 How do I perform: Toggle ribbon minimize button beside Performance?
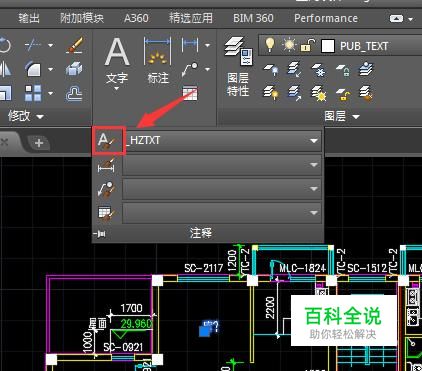pos(396,19)
